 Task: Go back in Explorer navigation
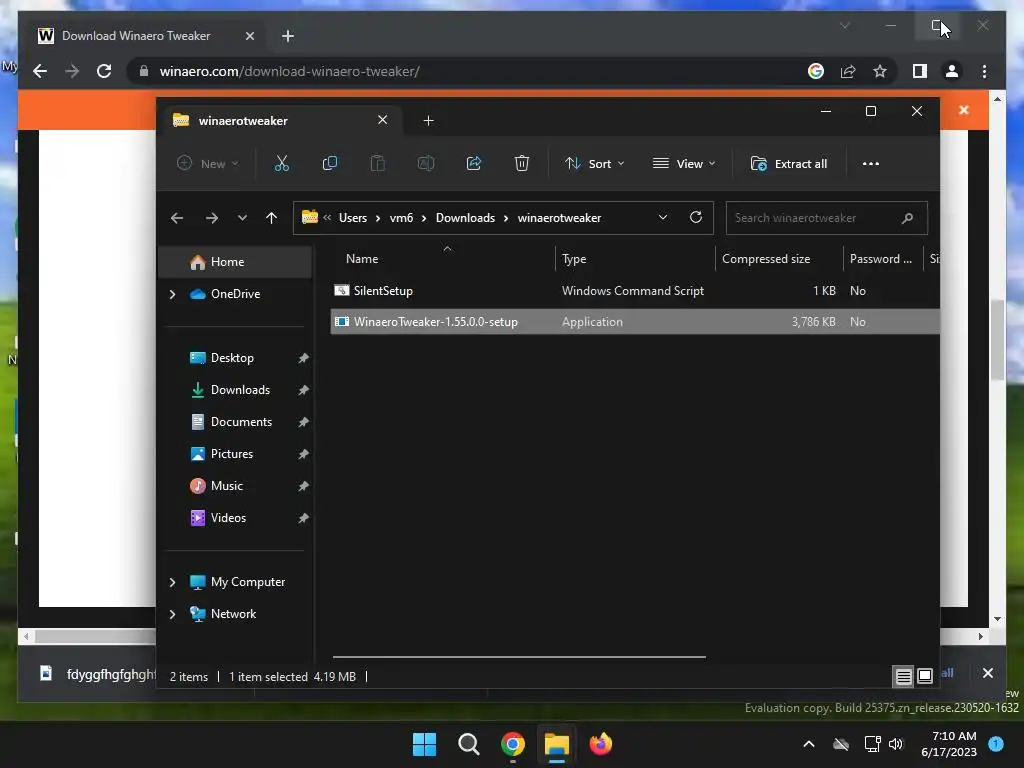176,218
